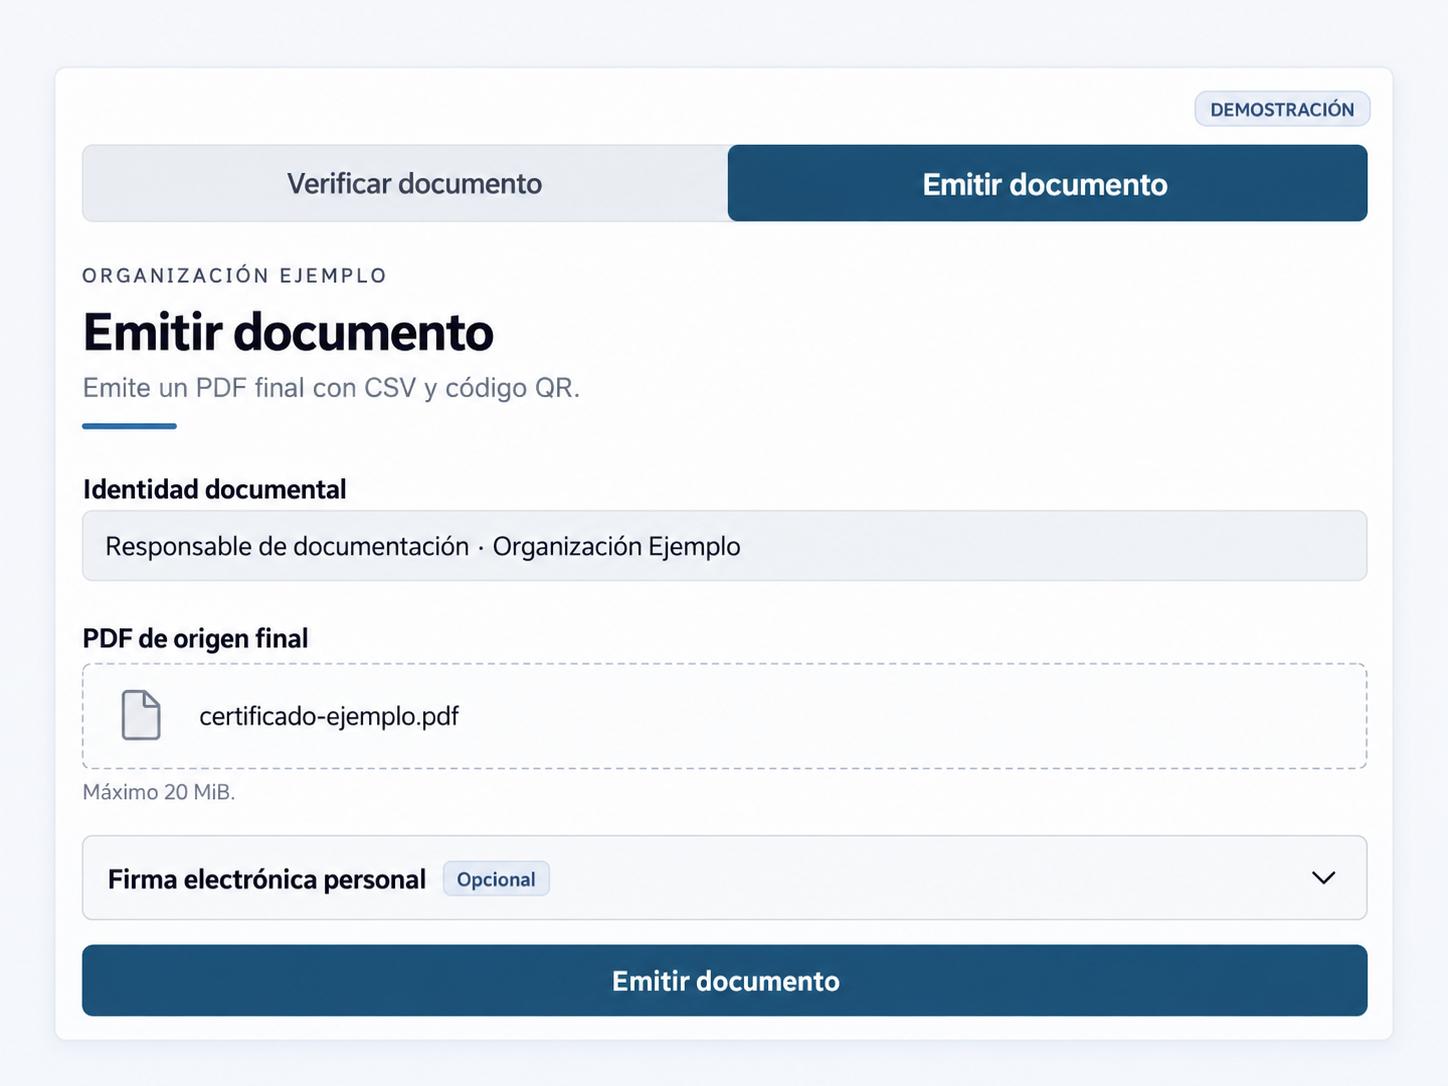Expand the Firma electrónica personal section
Screen dimensions: 1448x1086
[x=724, y=878]
